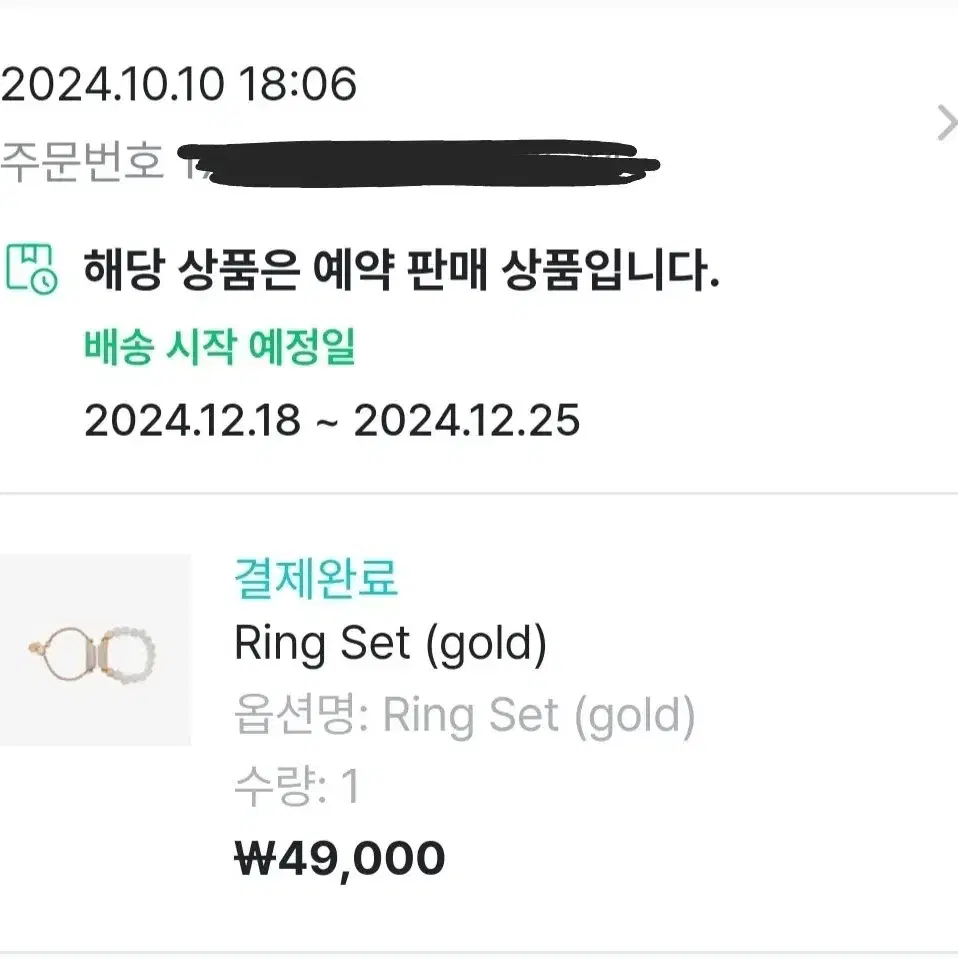This screenshot has width=958, height=958.
Task: Click the green 배송 시작 예정일 label
Action: pyautogui.click(x=220, y=346)
